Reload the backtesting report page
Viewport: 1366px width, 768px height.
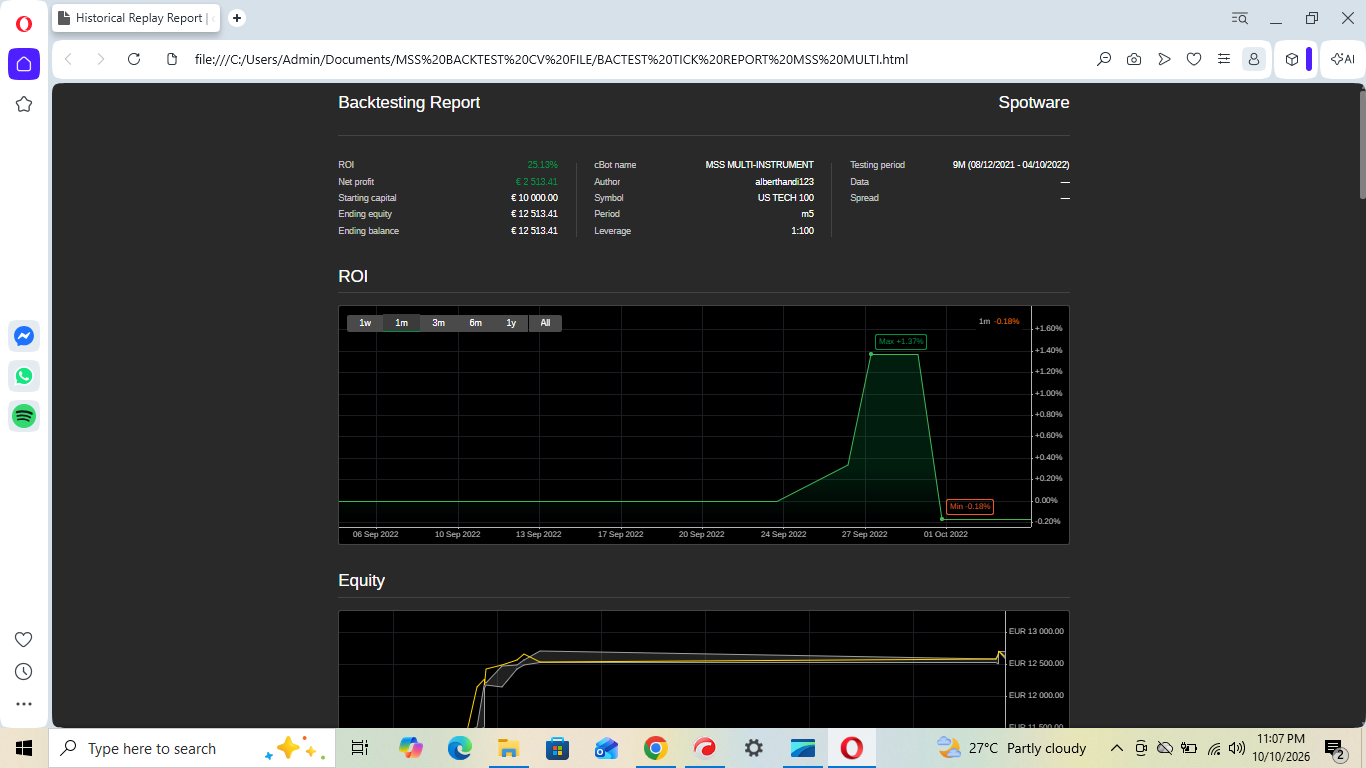point(134,59)
